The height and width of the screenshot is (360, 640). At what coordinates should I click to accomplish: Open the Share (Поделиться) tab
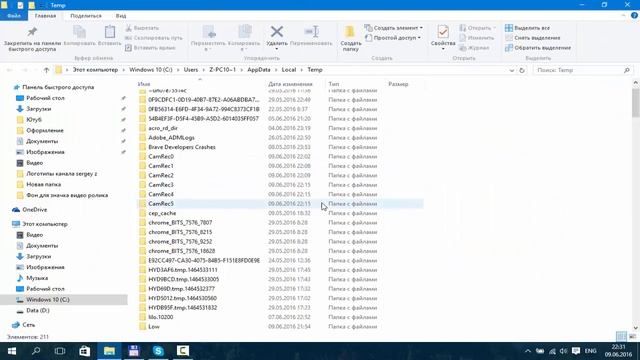[86, 16]
